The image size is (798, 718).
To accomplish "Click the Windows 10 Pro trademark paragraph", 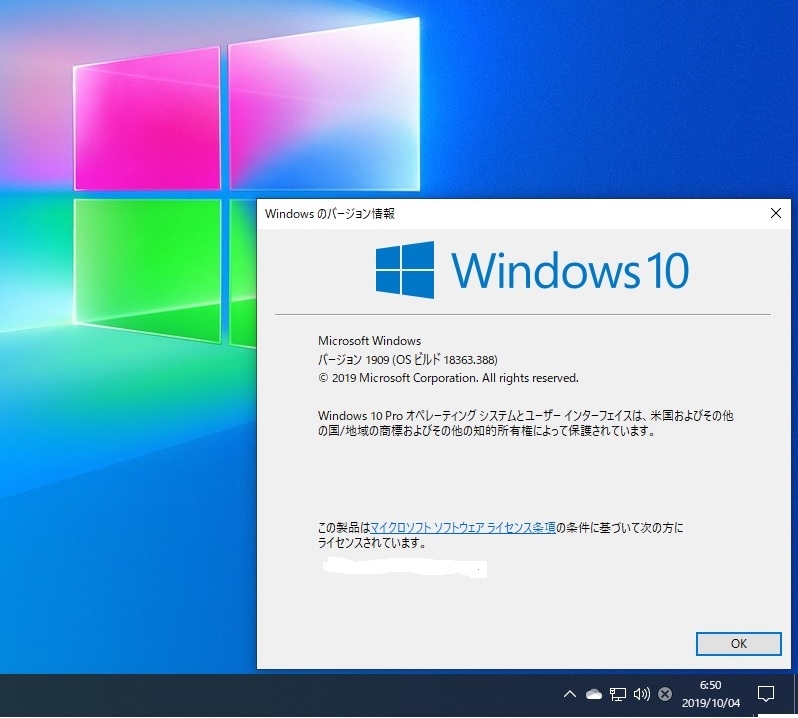I will [x=526, y=423].
